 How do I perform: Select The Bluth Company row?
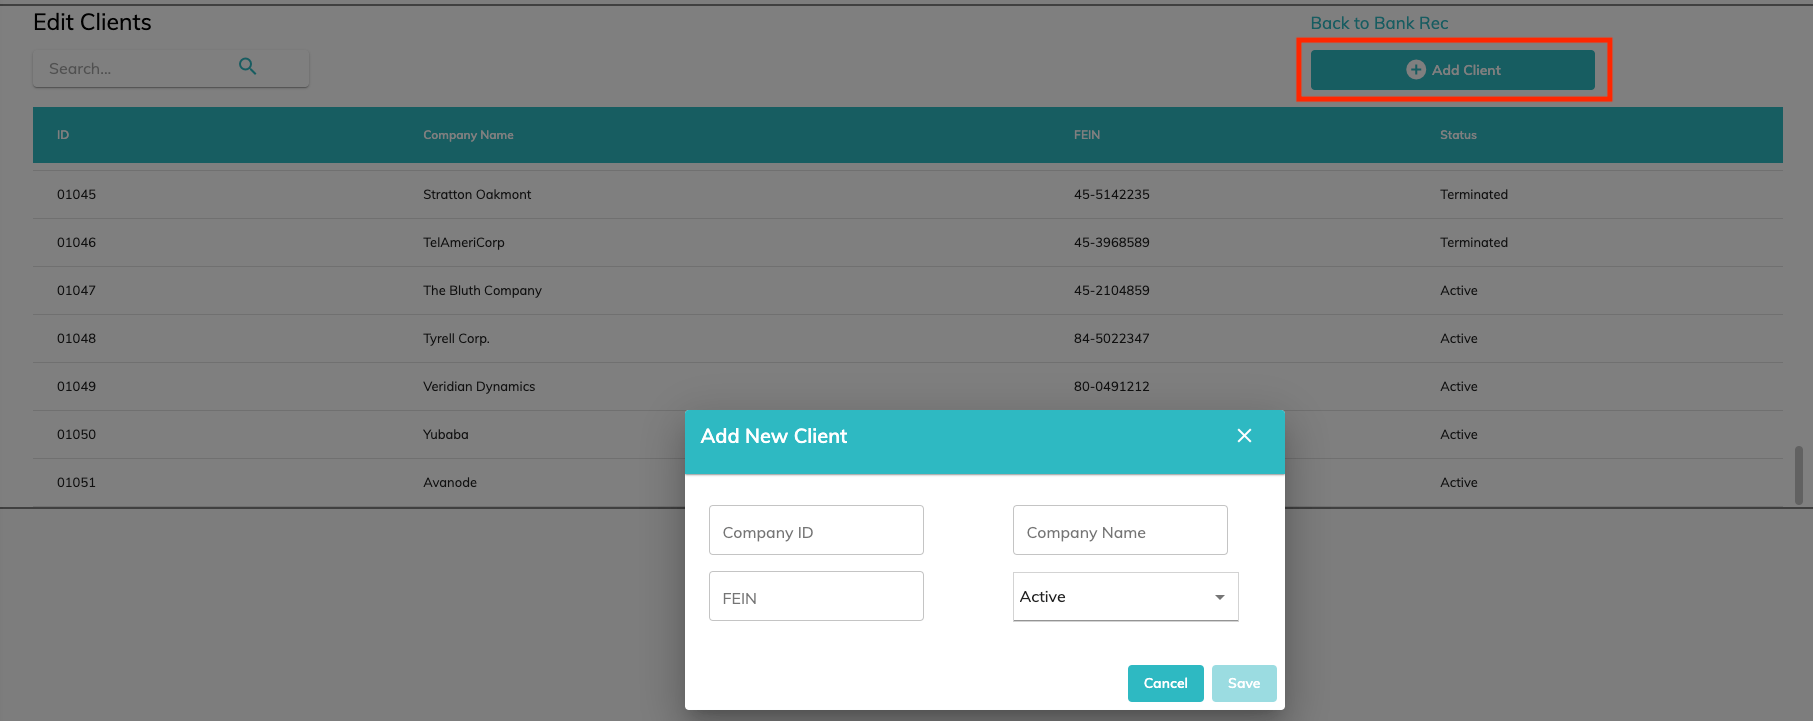coord(482,291)
